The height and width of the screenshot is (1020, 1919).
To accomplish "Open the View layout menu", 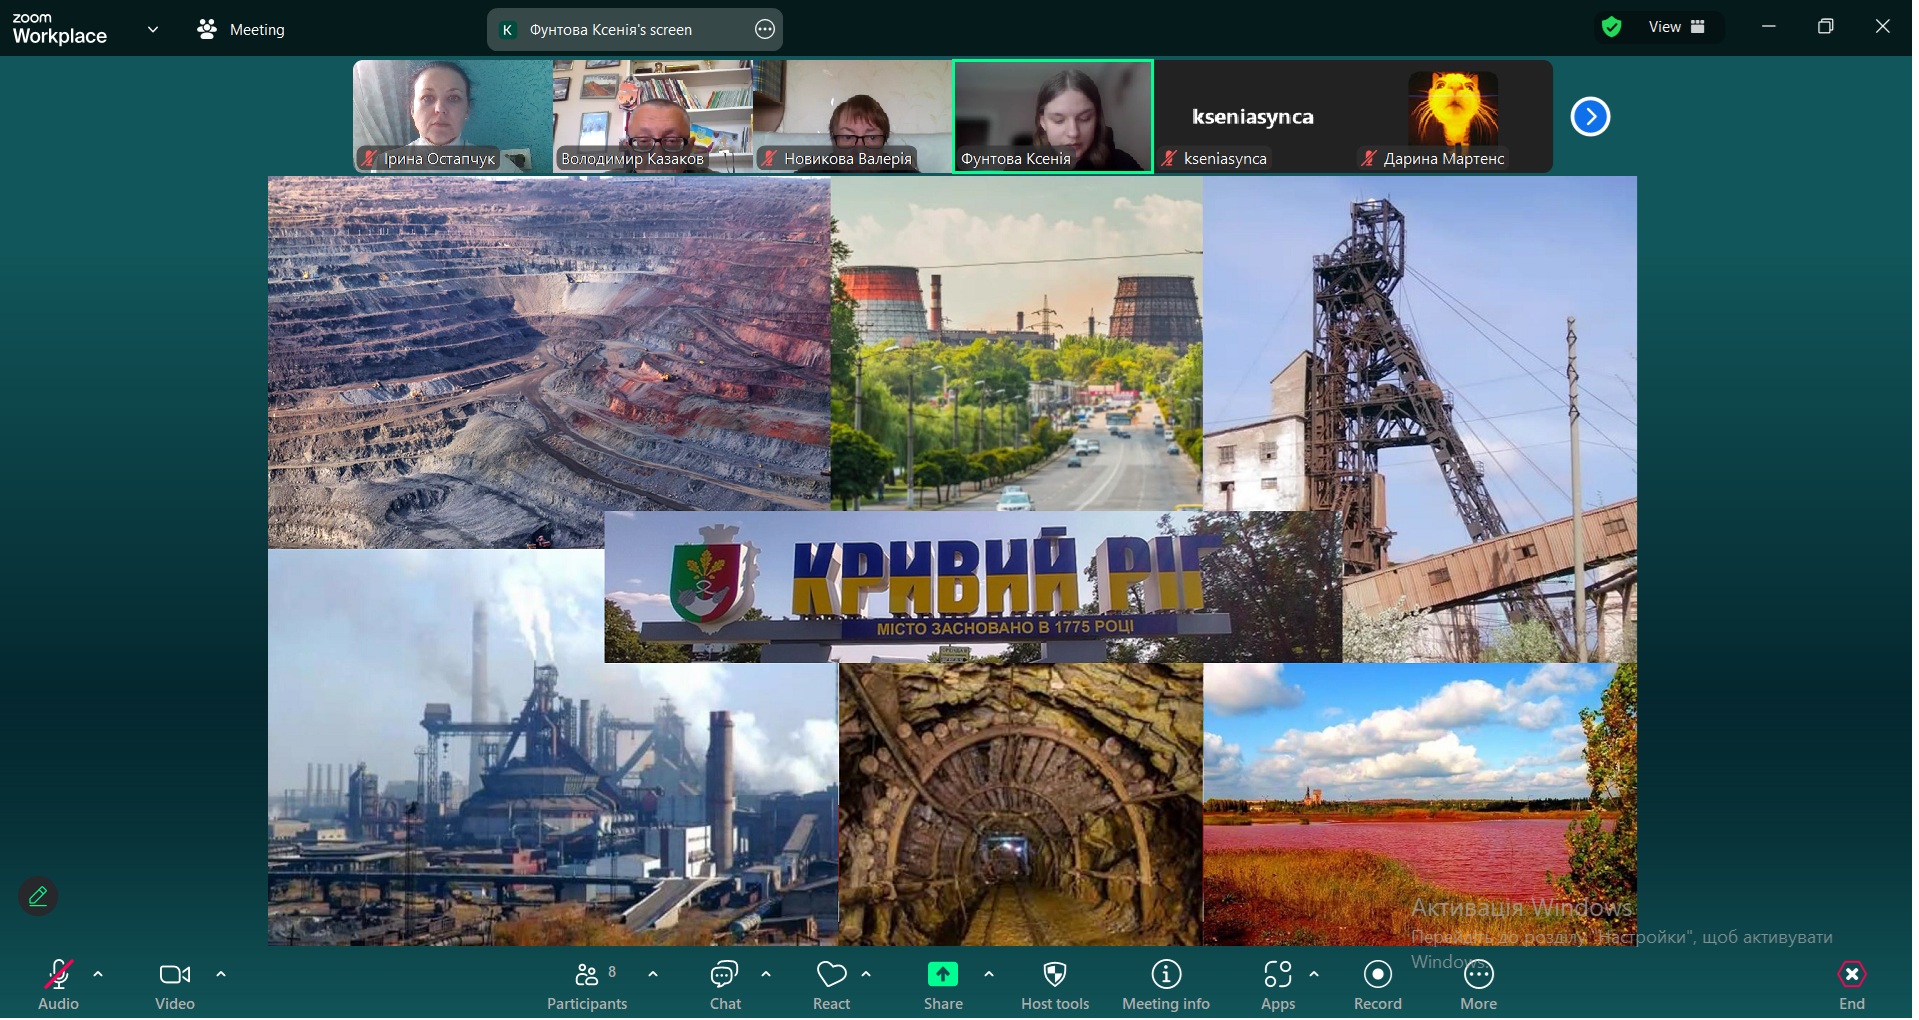I will [1676, 27].
